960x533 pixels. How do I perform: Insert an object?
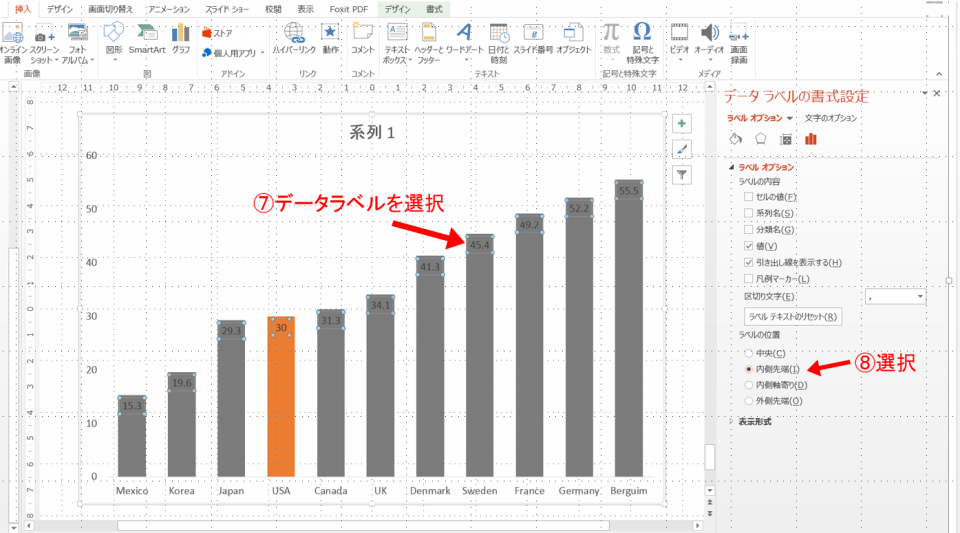[x=574, y=40]
